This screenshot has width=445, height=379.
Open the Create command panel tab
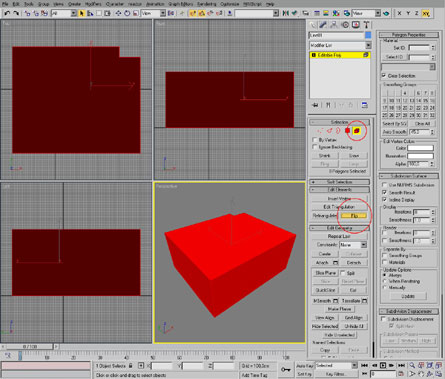point(312,25)
